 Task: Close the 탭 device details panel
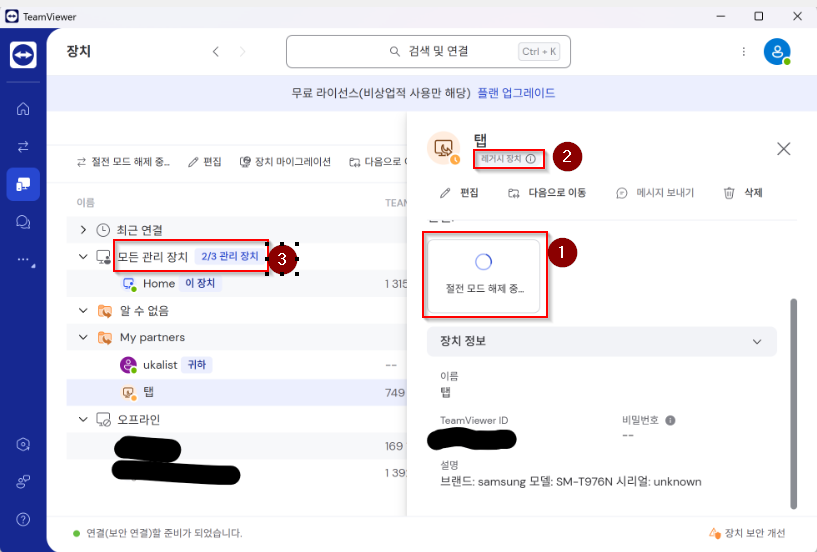click(x=784, y=149)
